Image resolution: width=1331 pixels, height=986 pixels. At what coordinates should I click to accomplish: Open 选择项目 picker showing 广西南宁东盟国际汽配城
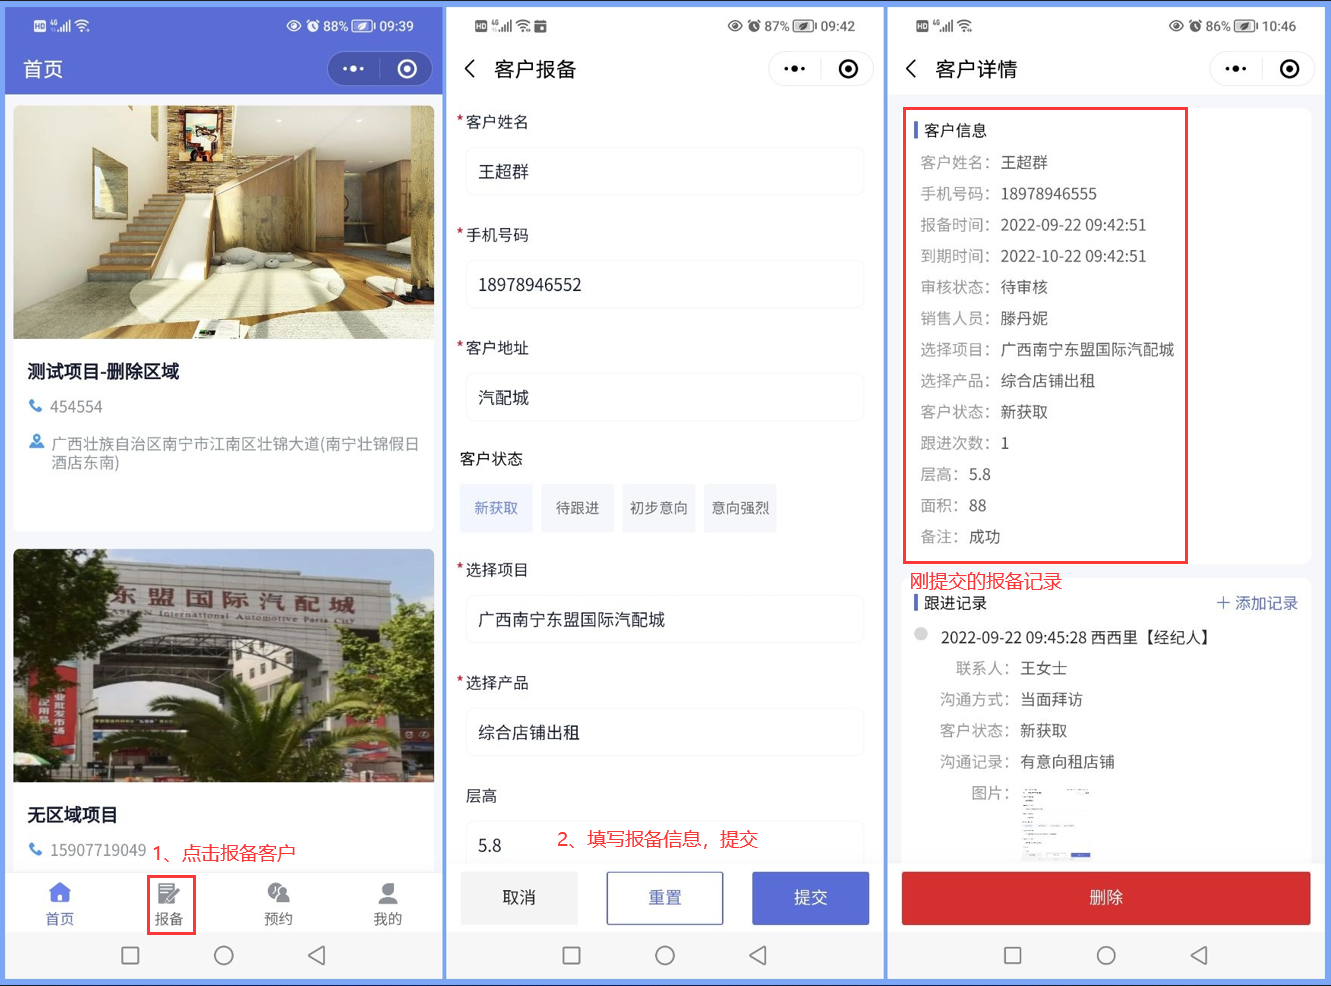coord(665,620)
